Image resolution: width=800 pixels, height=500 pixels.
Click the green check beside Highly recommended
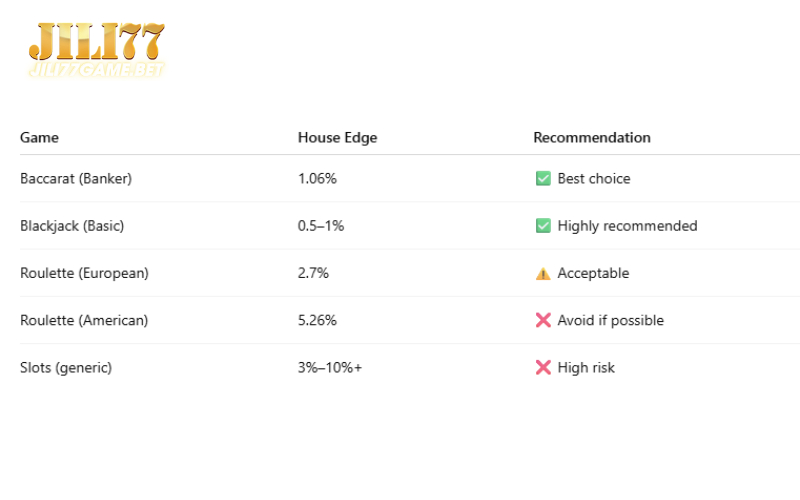pos(543,226)
